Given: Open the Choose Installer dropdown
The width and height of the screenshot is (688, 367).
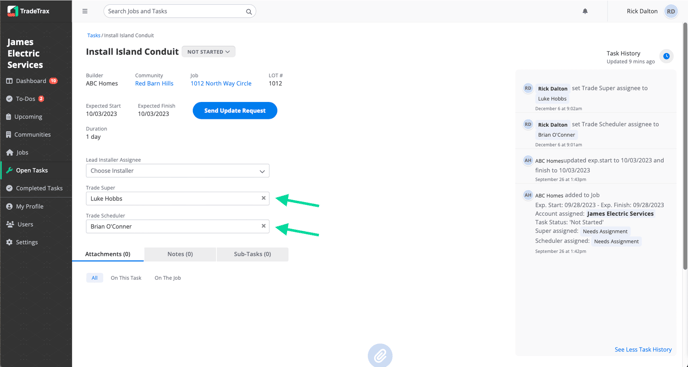Looking at the screenshot, I should 178,171.
